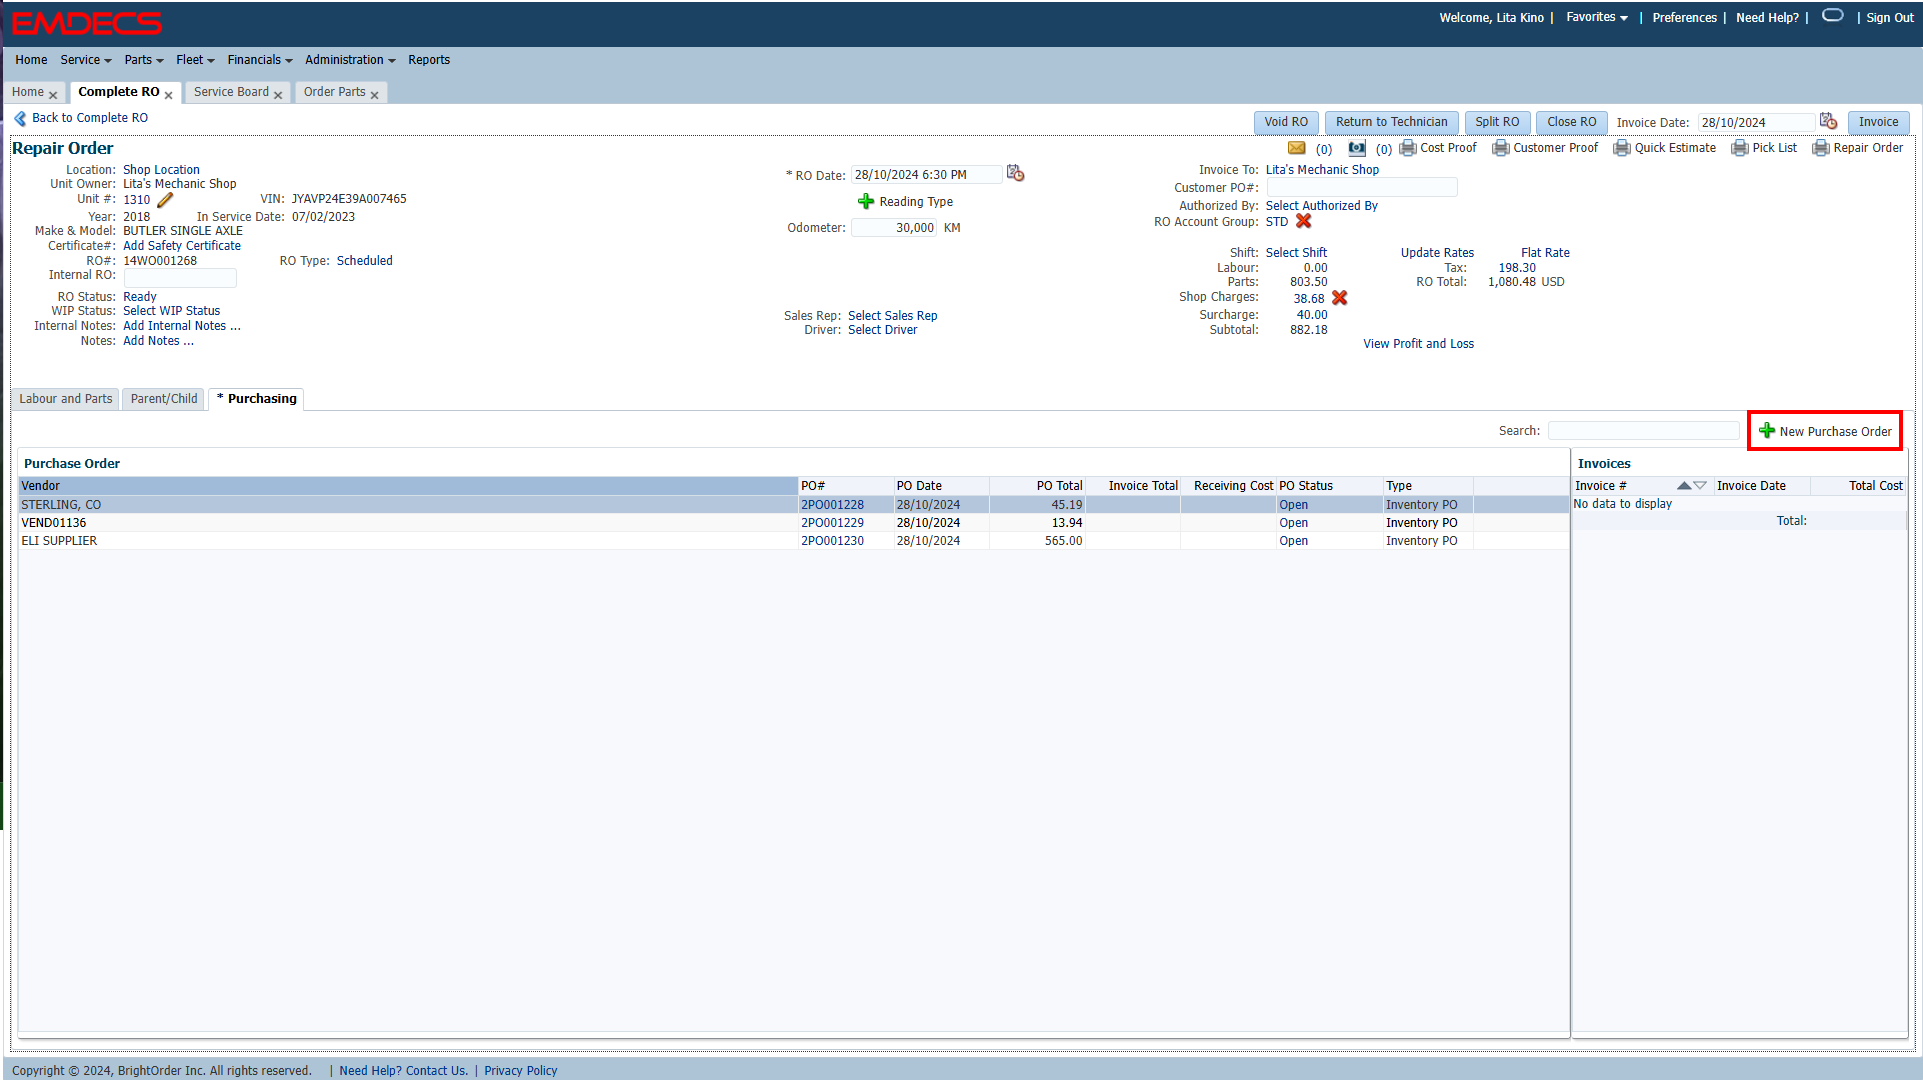Sort Invoice # column descending
This screenshot has width=1923, height=1080.
[1700, 485]
